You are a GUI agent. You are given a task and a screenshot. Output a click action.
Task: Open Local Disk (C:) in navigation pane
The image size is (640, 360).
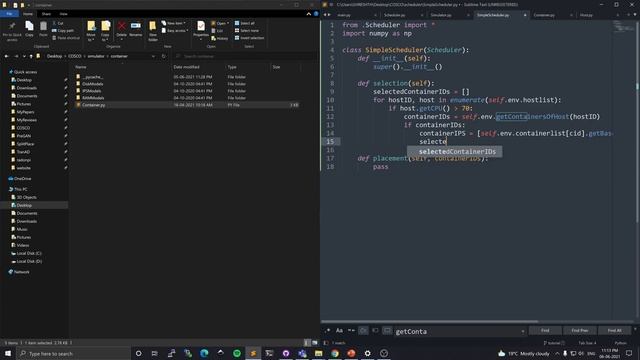pyautogui.click(x=29, y=253)
